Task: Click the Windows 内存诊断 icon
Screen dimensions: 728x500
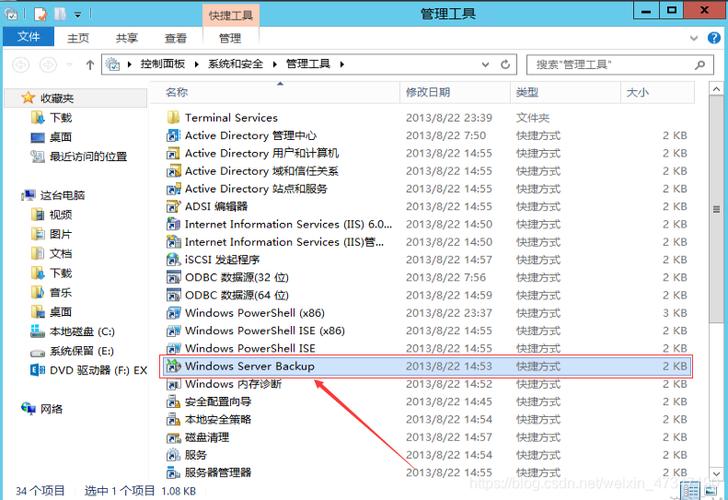Action: pyautogui.click(x=173, y=384)
